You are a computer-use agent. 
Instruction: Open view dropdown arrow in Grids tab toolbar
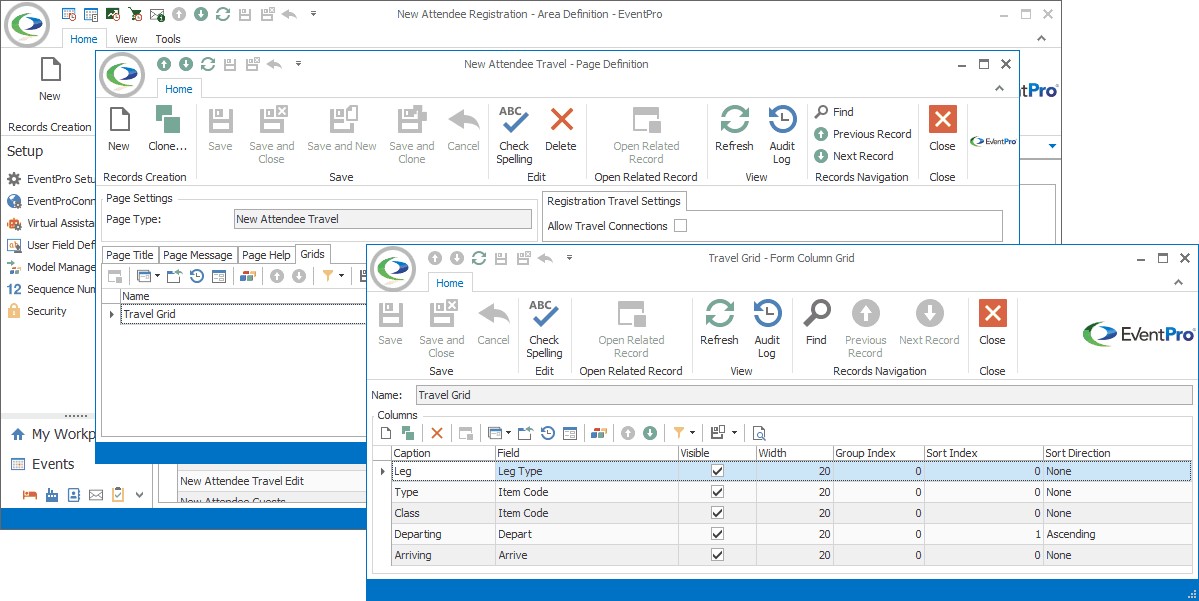tap(157, 276)
